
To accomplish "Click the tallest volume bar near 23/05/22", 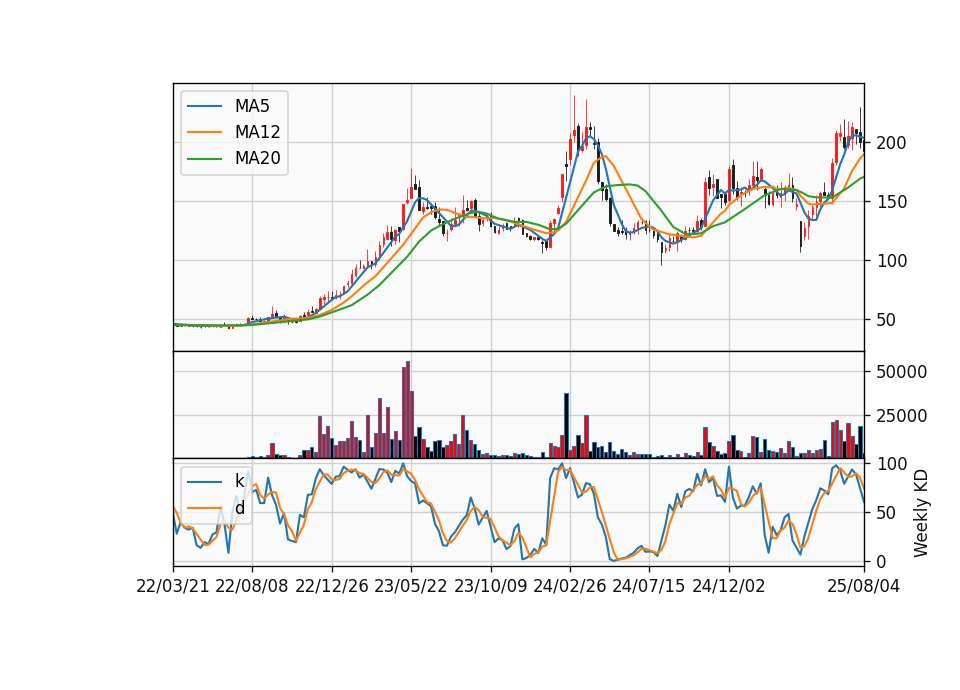I will click(408, 410).
